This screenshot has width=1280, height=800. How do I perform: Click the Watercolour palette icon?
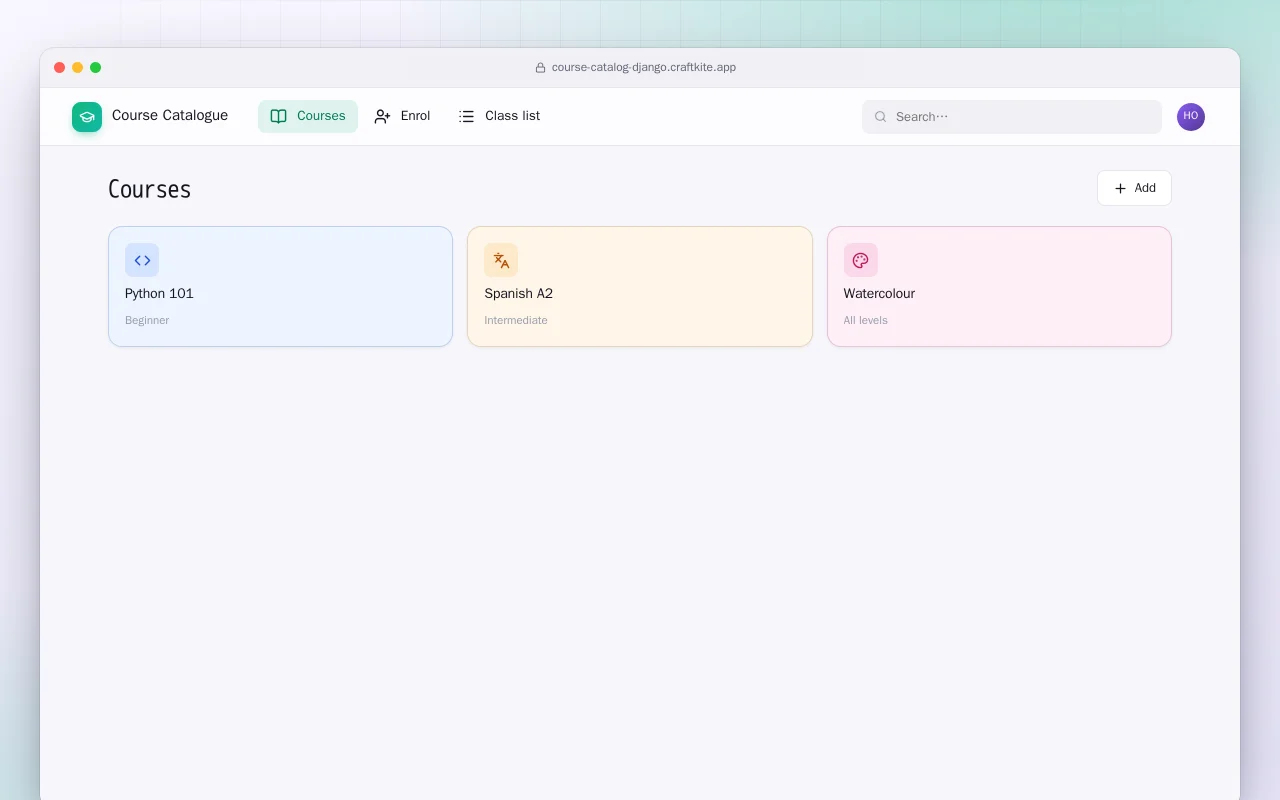tap(860, 260)
